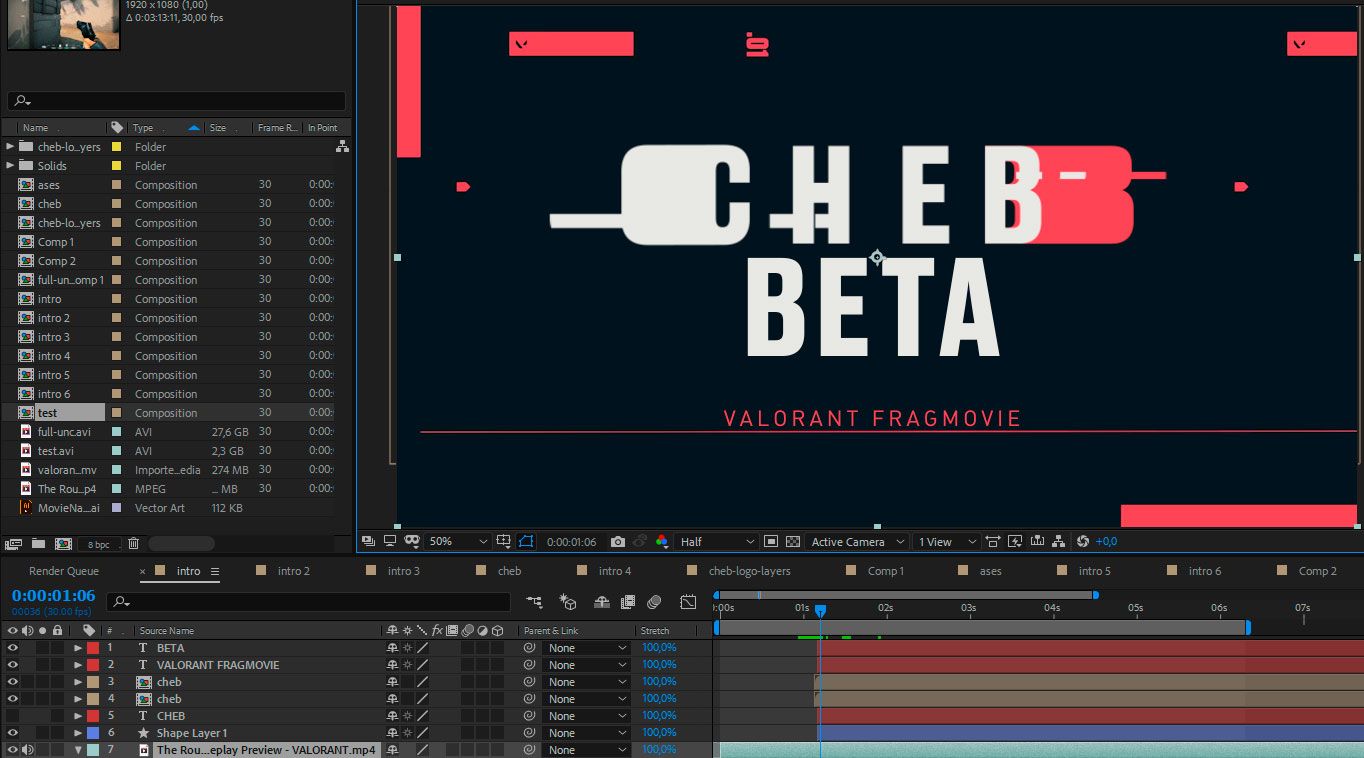Toggle Draft 3D mode
This screenshot has height=758, width=1364.
(567, 602)
